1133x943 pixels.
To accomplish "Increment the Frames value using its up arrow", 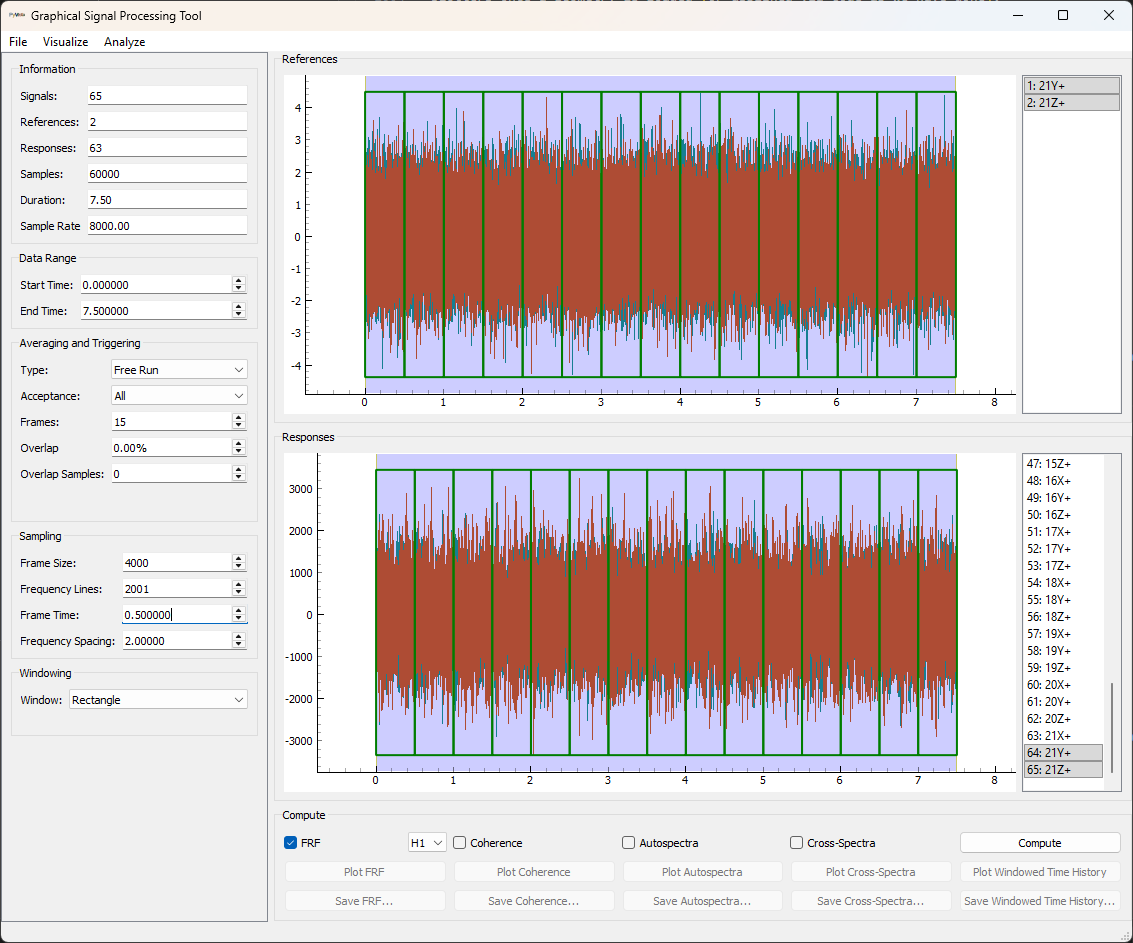I will pyautogui.click(x=239, y=417).
